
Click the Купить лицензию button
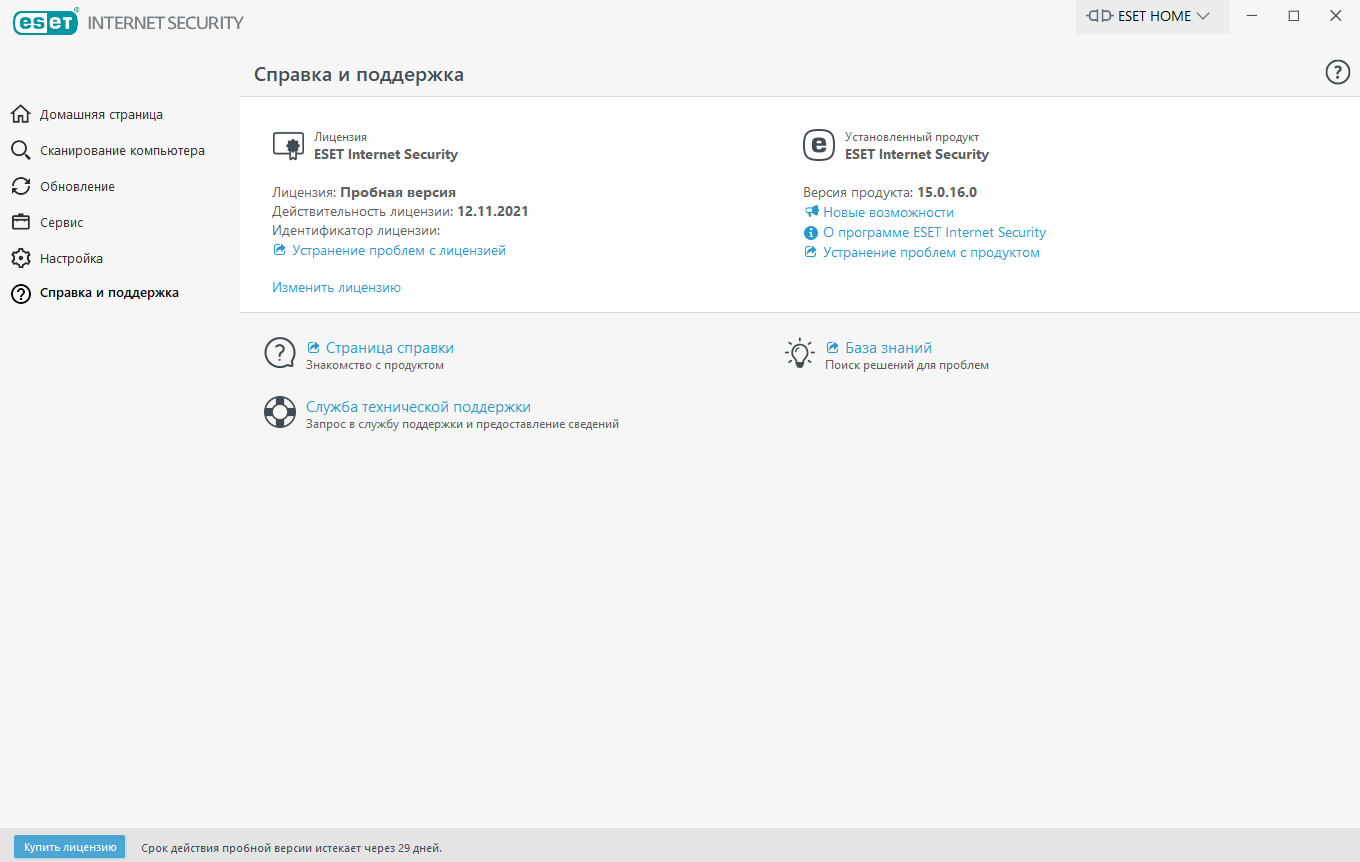tap(70, 847)
